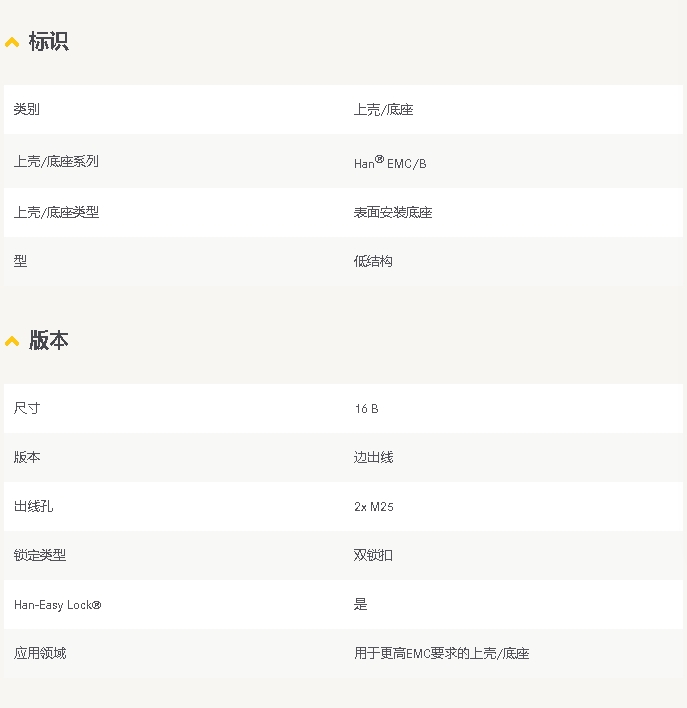The width and height of the screenshot is (687, 708).
Task: Select the 双锁扣 value
Action: [373, 555]
